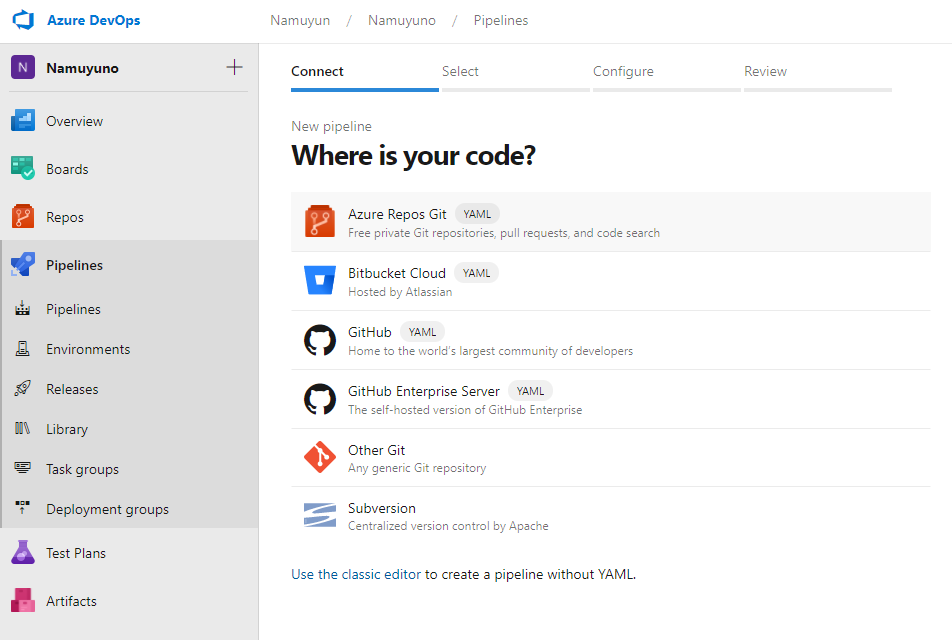The image size is (952, 640).
Task: Open the Repos sidebar icon
Action: point(23,217)
